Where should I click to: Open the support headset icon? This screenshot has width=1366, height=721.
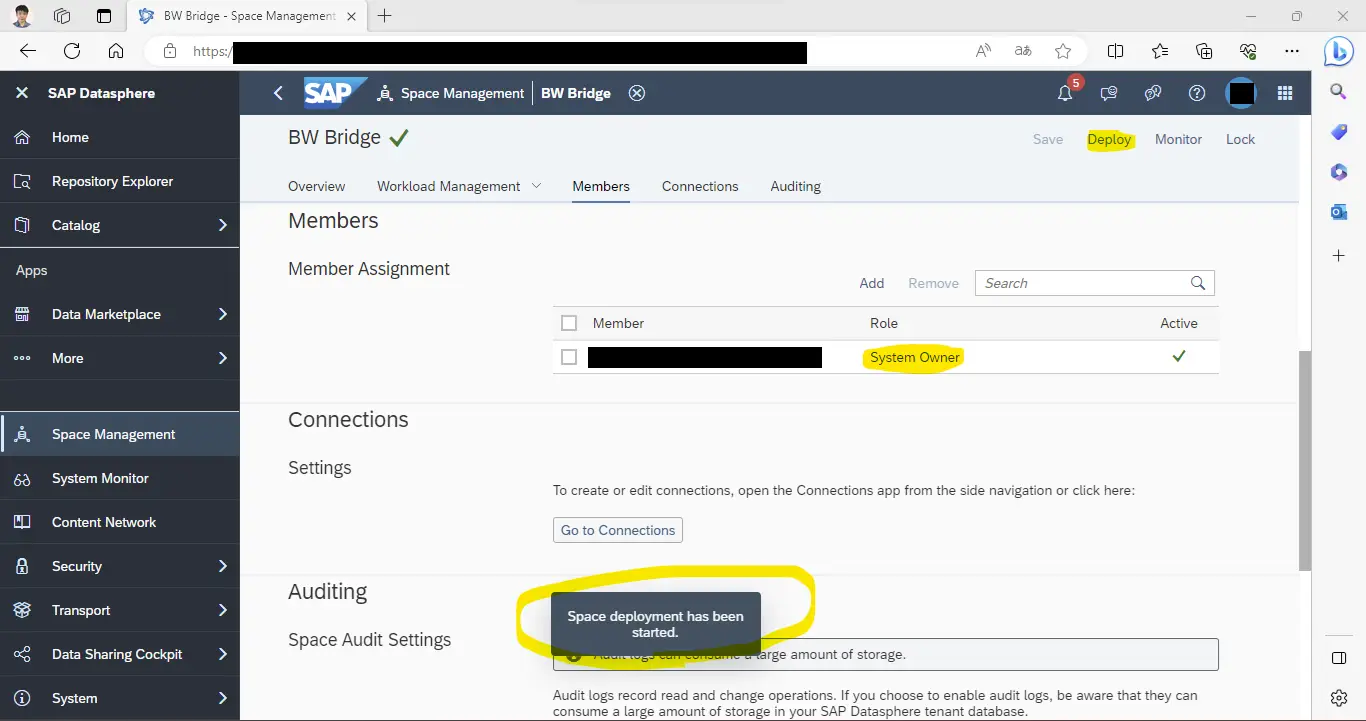1153,93
